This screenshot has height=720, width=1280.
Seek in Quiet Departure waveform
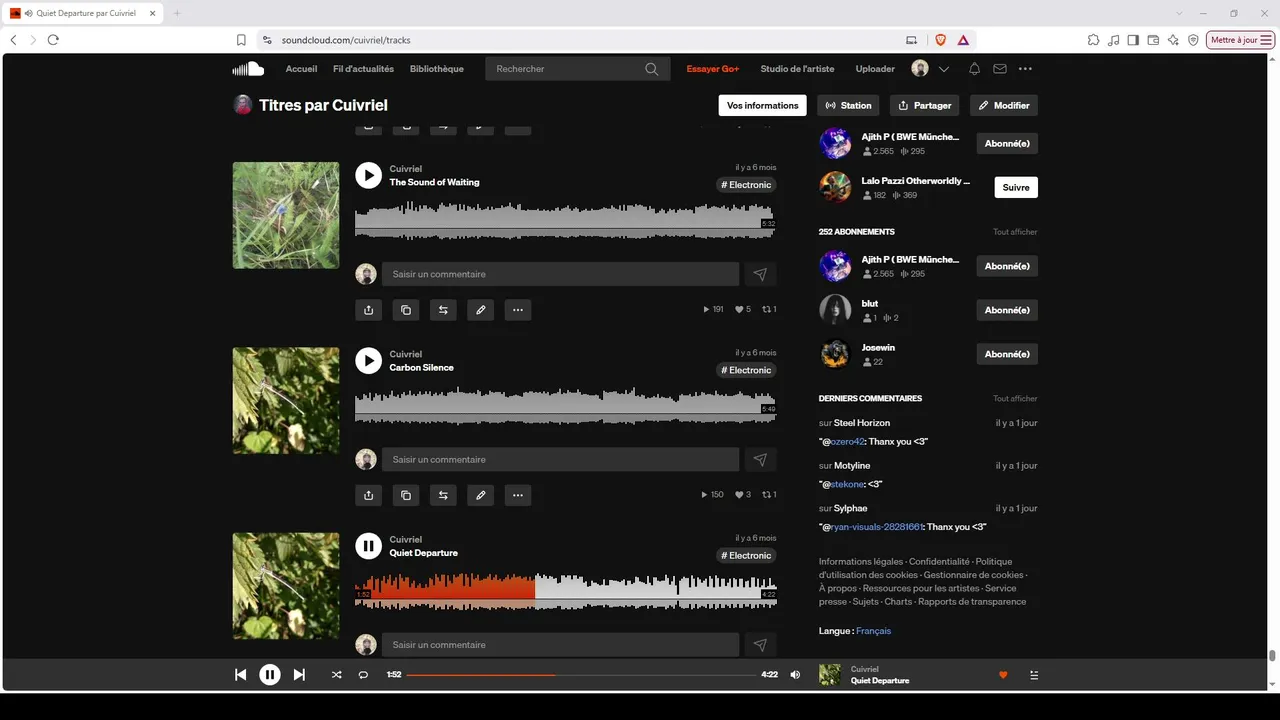(x=566, y=591)
